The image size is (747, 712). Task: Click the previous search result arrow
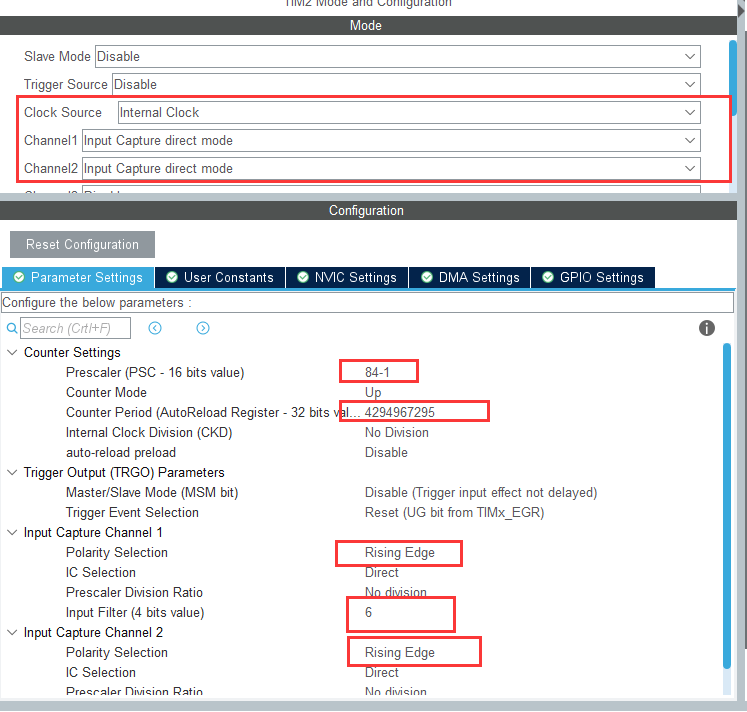tap(155, 328)
